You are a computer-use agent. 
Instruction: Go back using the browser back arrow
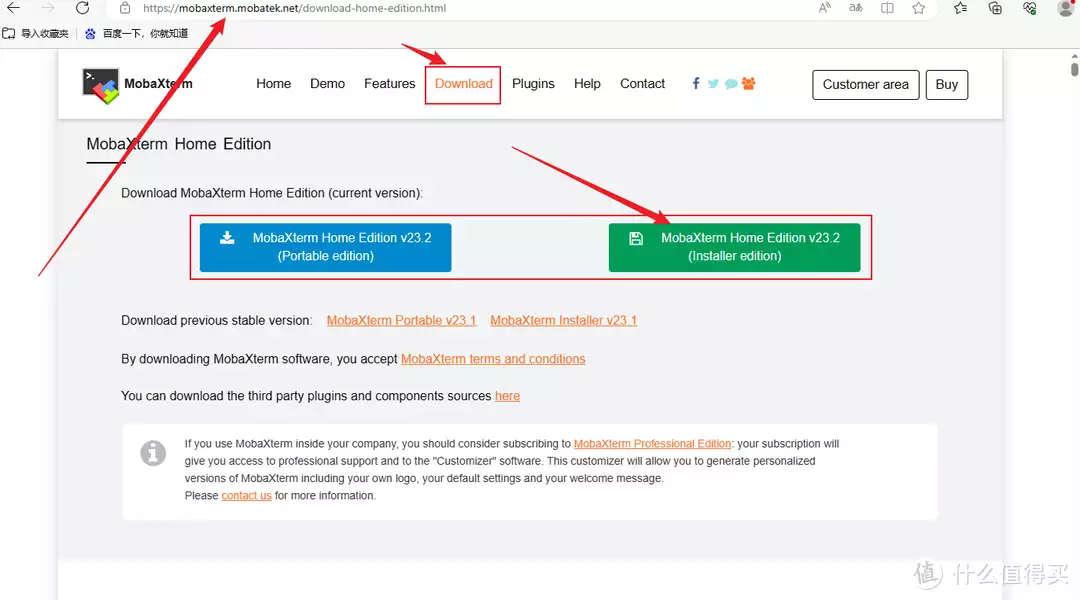[x=13, y=8]
